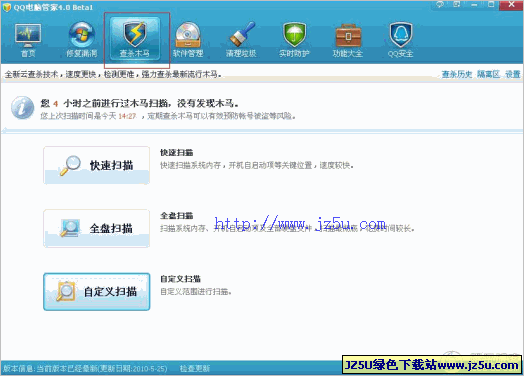
Task: Start 全盘扫描 full disk scan button
Action: [97, 228]
